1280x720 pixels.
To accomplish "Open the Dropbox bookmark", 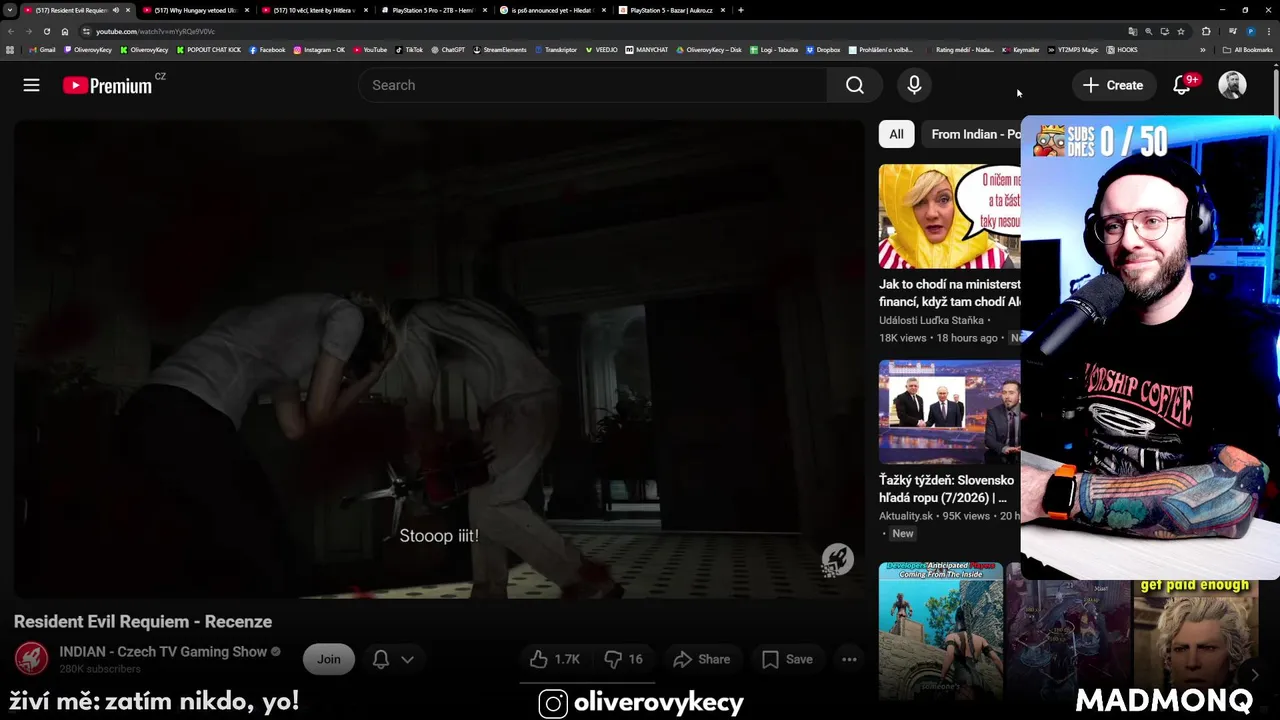I will pos(823,49).
